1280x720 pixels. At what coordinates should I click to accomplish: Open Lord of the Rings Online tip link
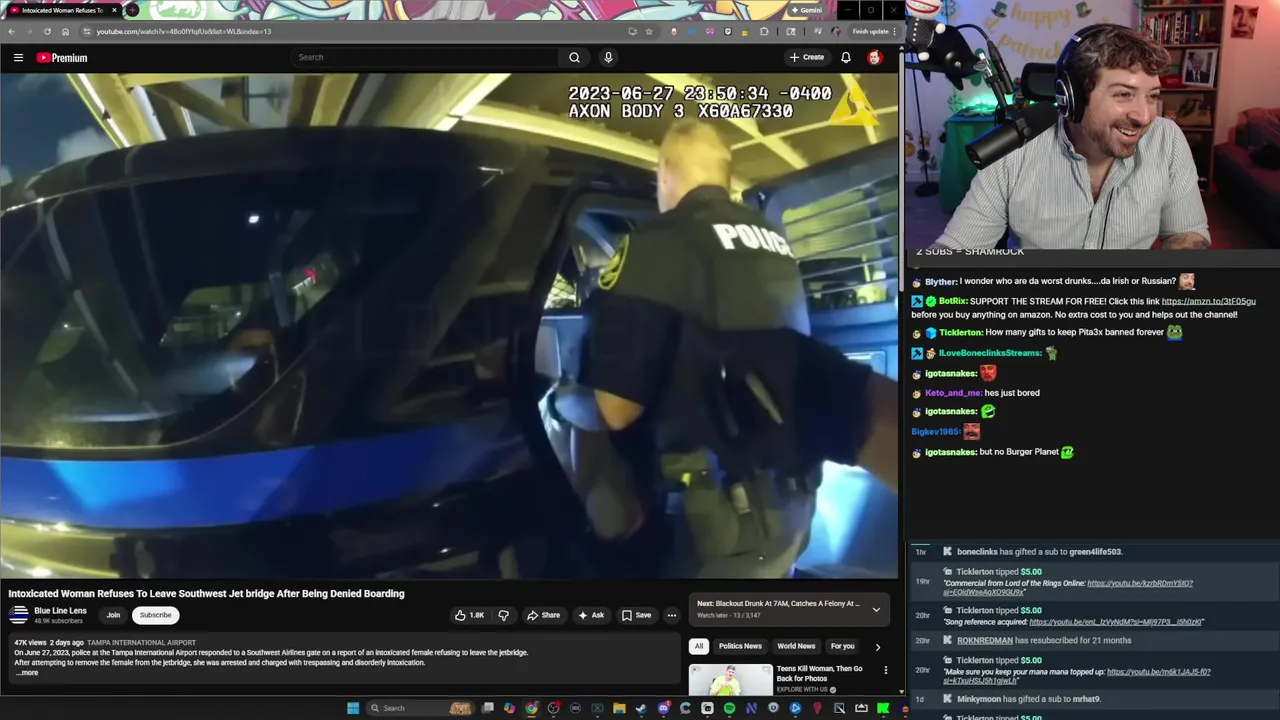(x=1068, y=588)
